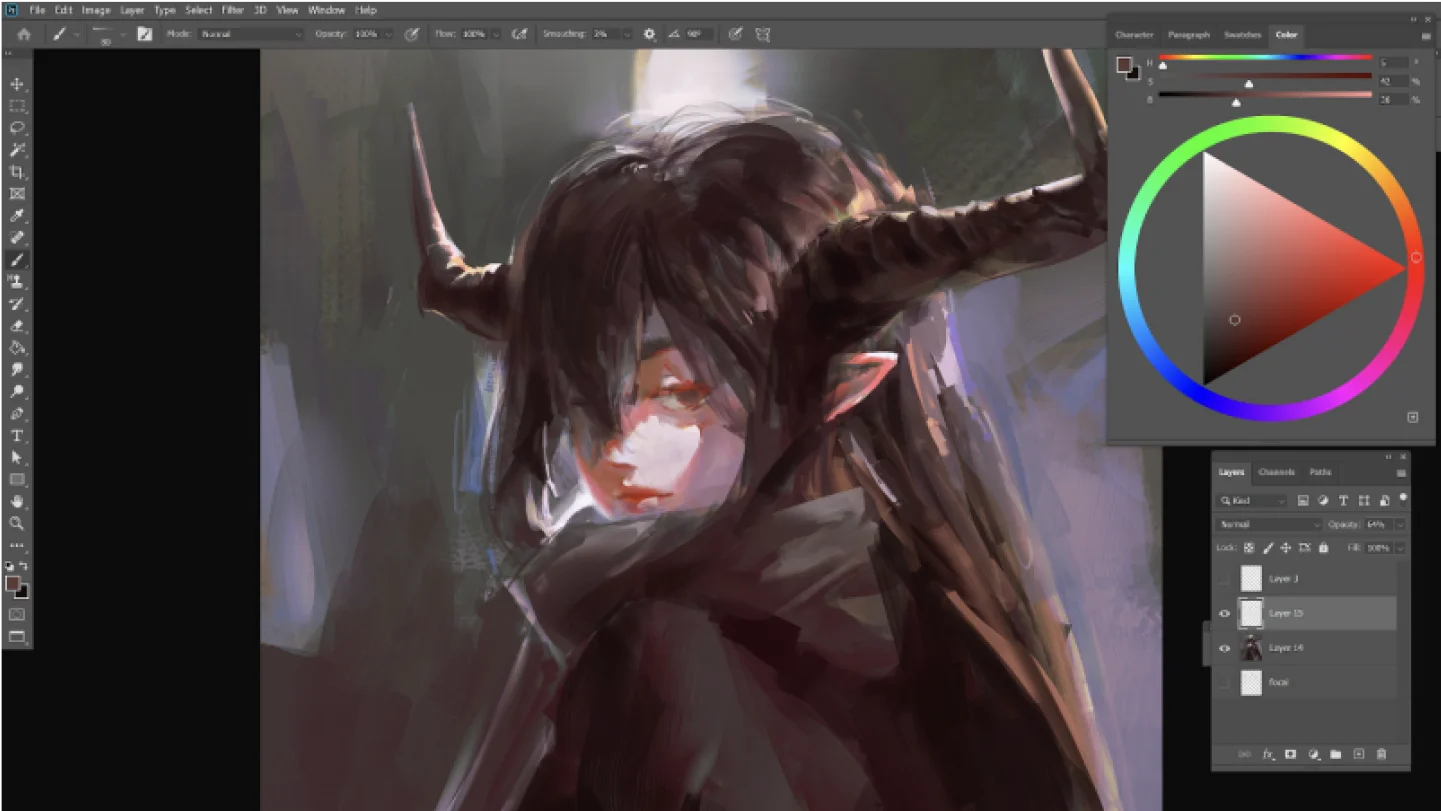
Task: Select the Paint Bucket tool
Action: click(17, 348)
